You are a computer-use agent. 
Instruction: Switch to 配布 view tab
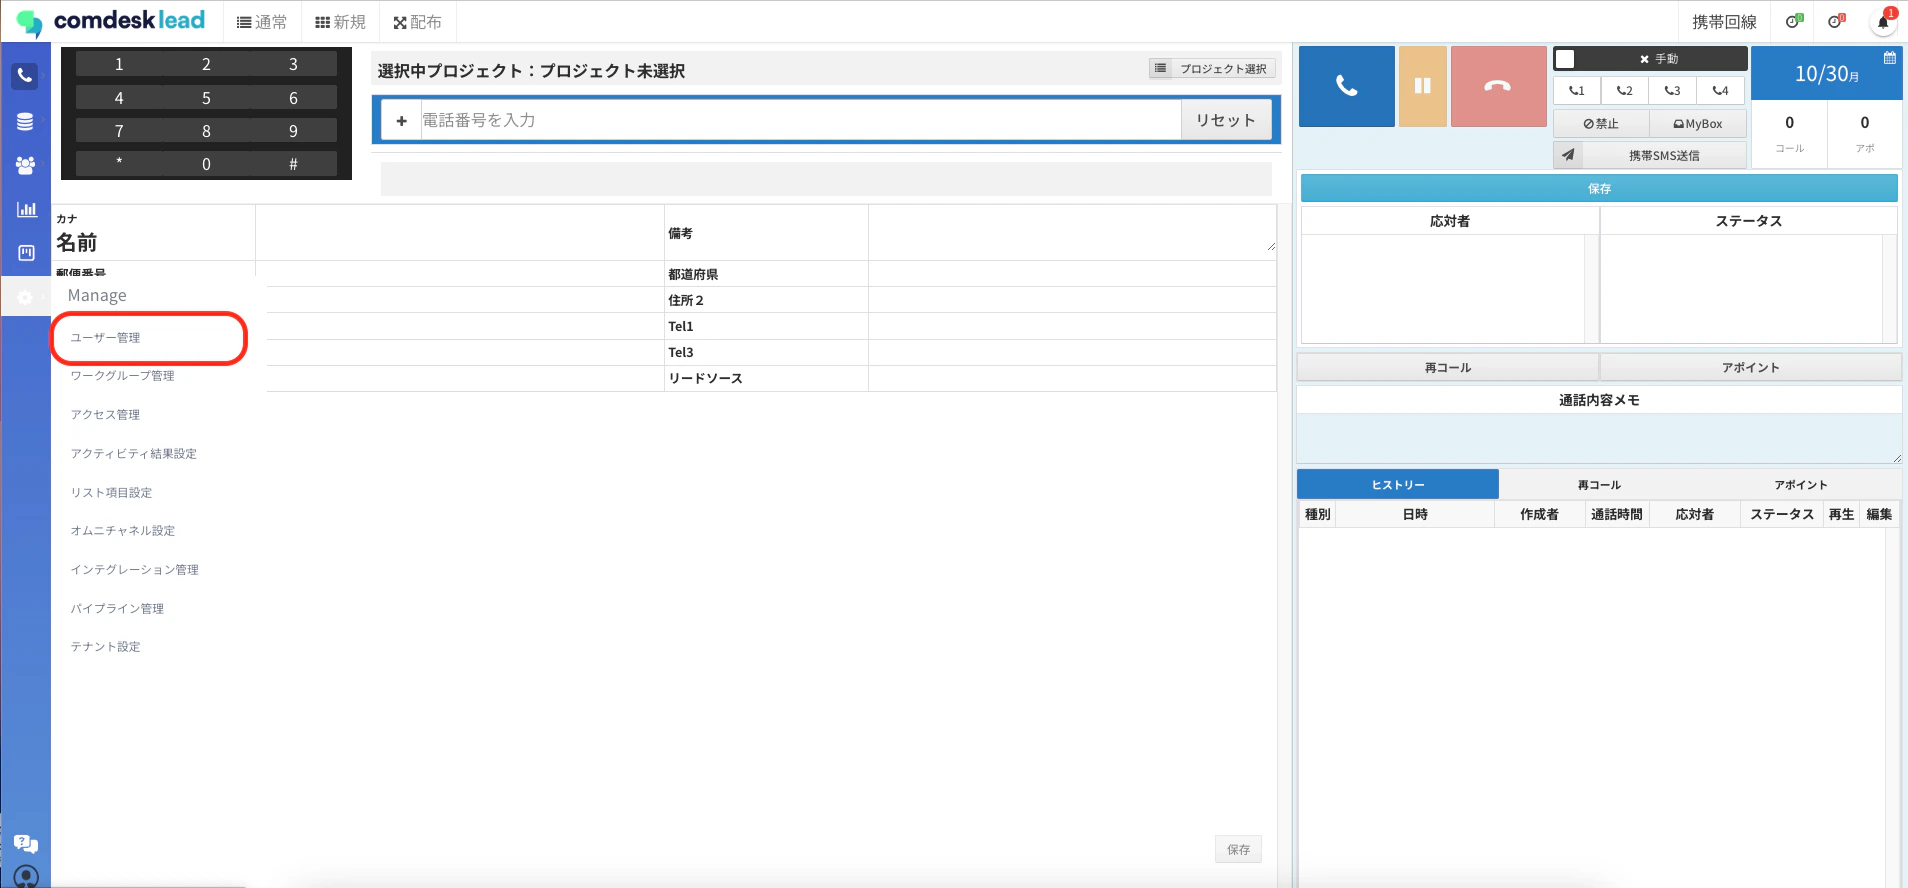coord(417,22)
